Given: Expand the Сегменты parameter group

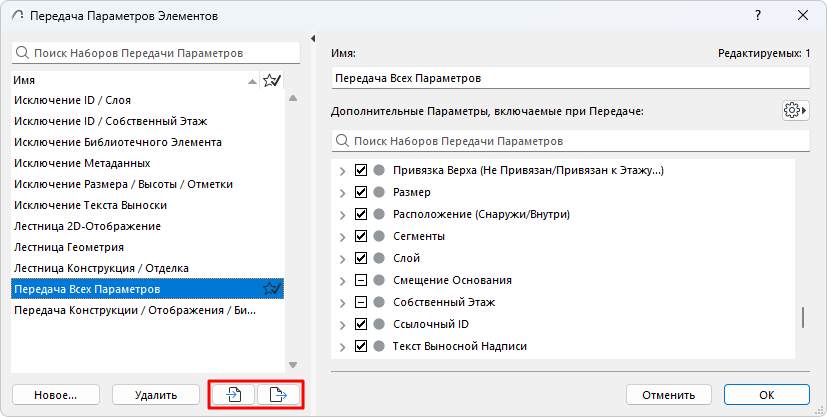Looking at the screenshot, I should [x=343, y=236].
